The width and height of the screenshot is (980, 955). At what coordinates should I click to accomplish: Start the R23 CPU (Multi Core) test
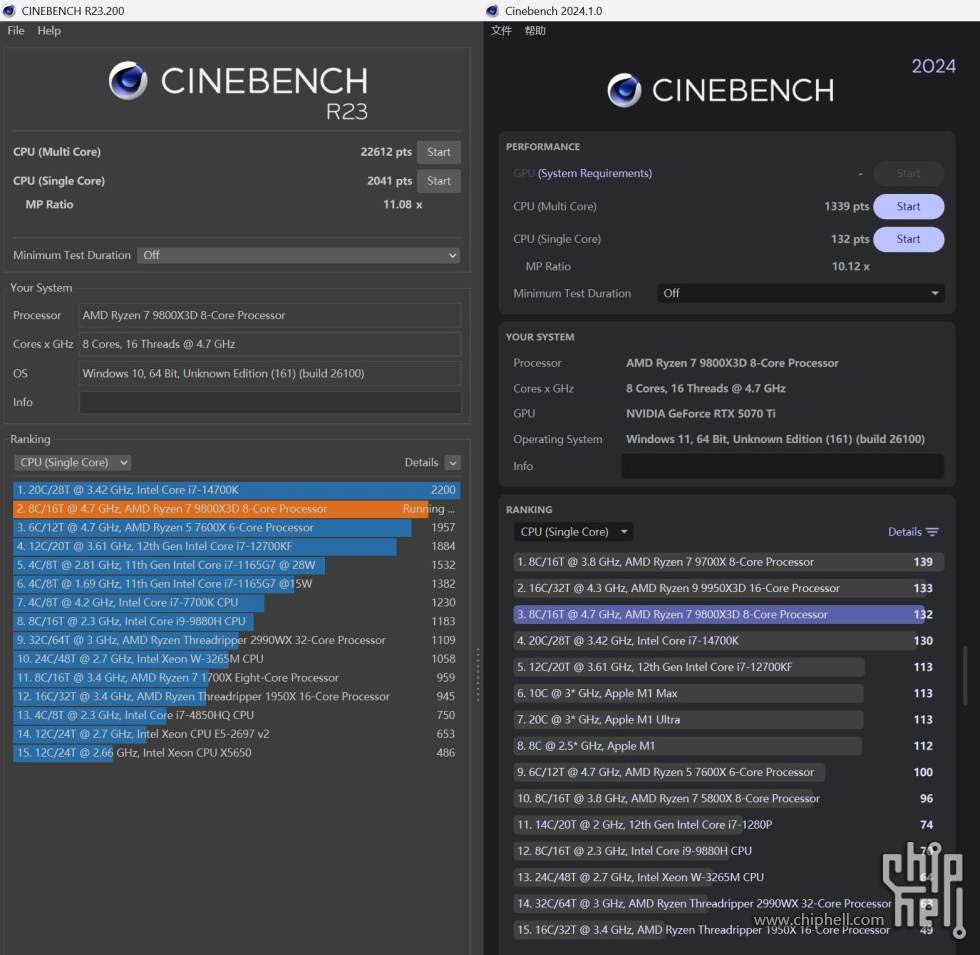(x=439, y=152)
